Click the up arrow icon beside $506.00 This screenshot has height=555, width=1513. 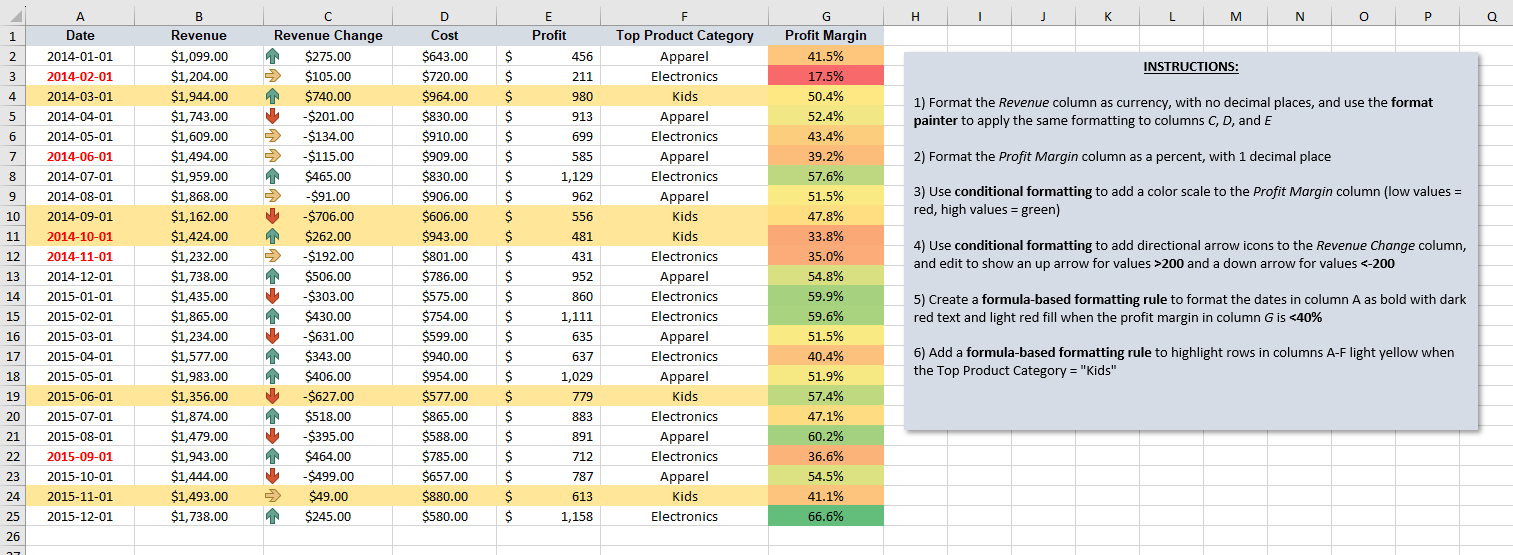click(273, 277)
